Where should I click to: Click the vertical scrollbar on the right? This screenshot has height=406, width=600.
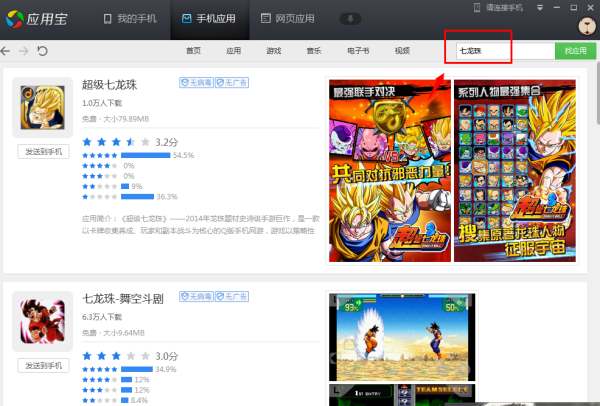(598, 94)
